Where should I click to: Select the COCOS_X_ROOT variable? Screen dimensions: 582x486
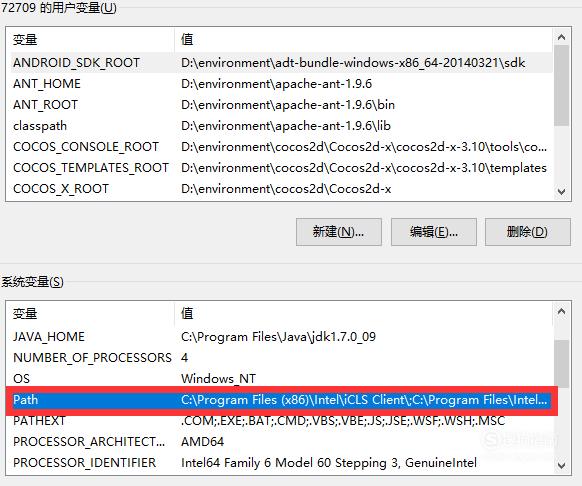[281, 189]
